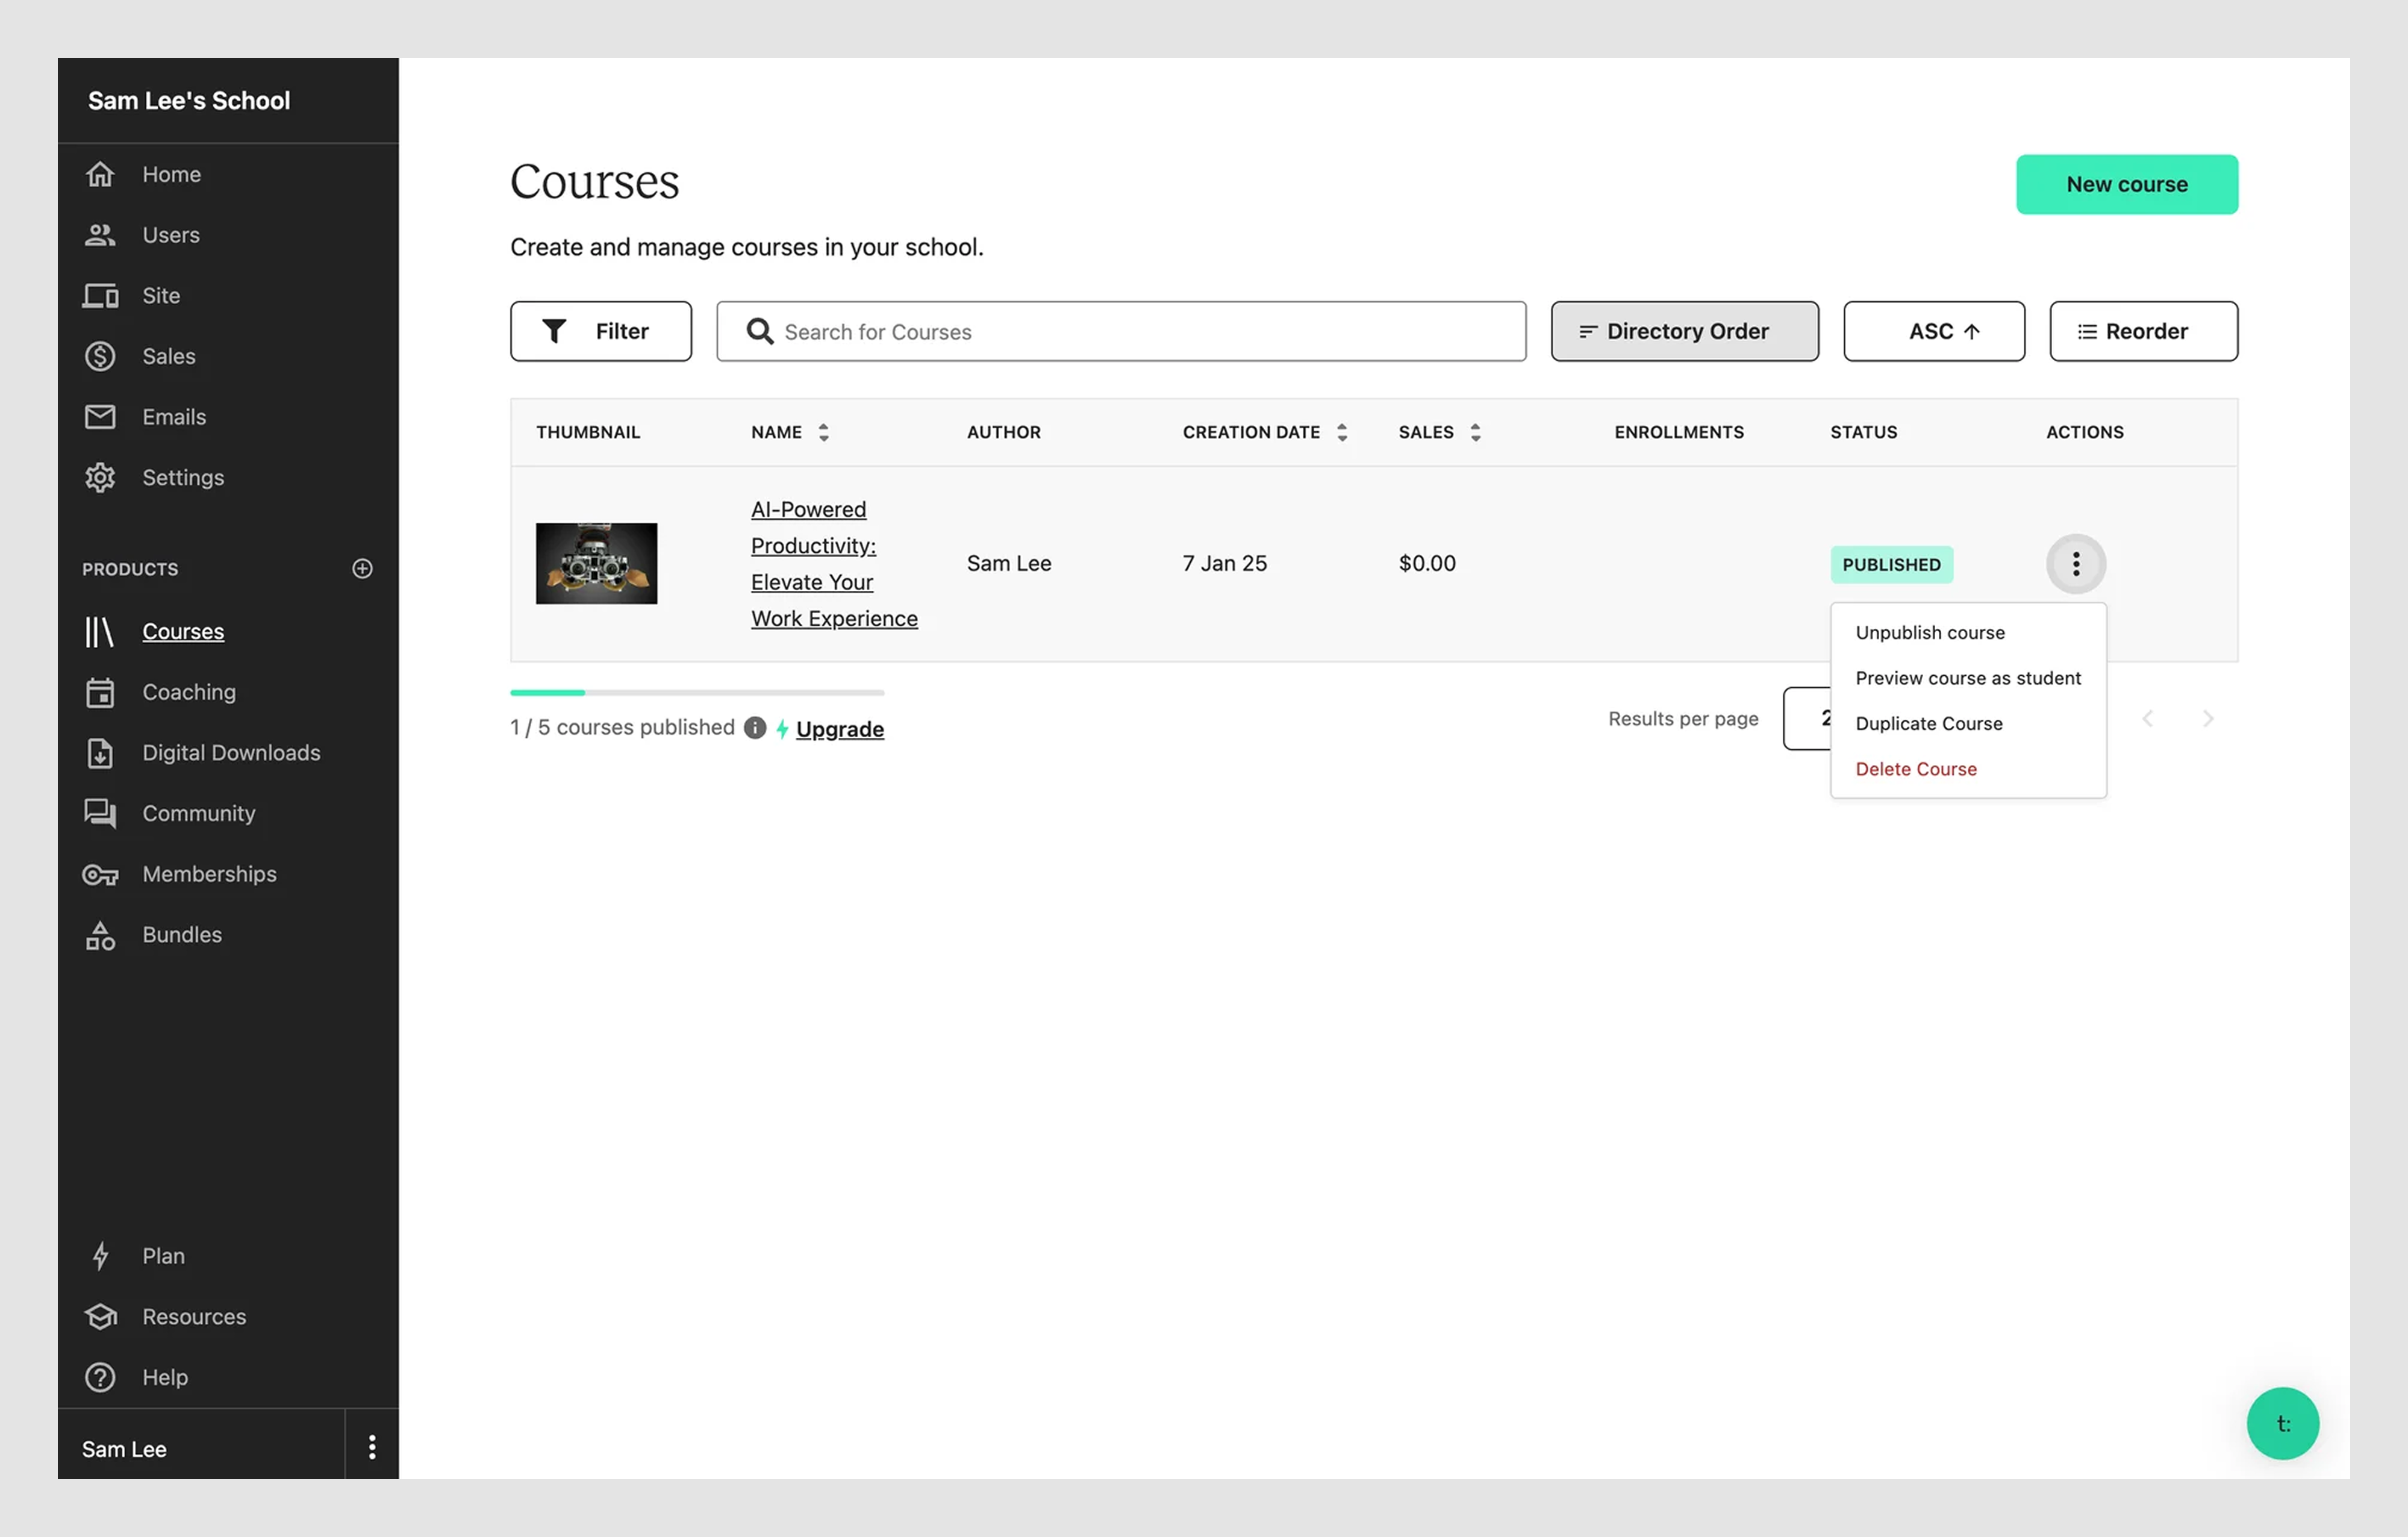Open the Directory Order sort dropdown

[x=1684, y=331]
